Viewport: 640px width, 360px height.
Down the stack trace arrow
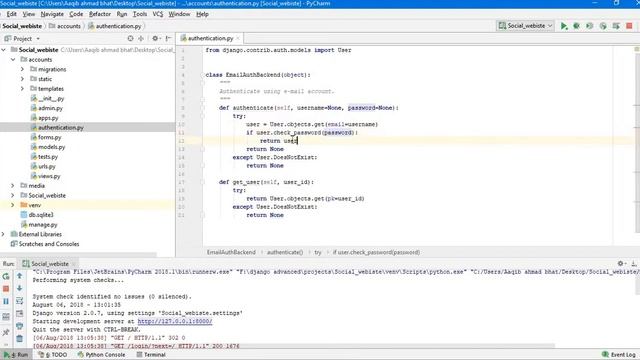pyautogui.click(x=19, y=288)
